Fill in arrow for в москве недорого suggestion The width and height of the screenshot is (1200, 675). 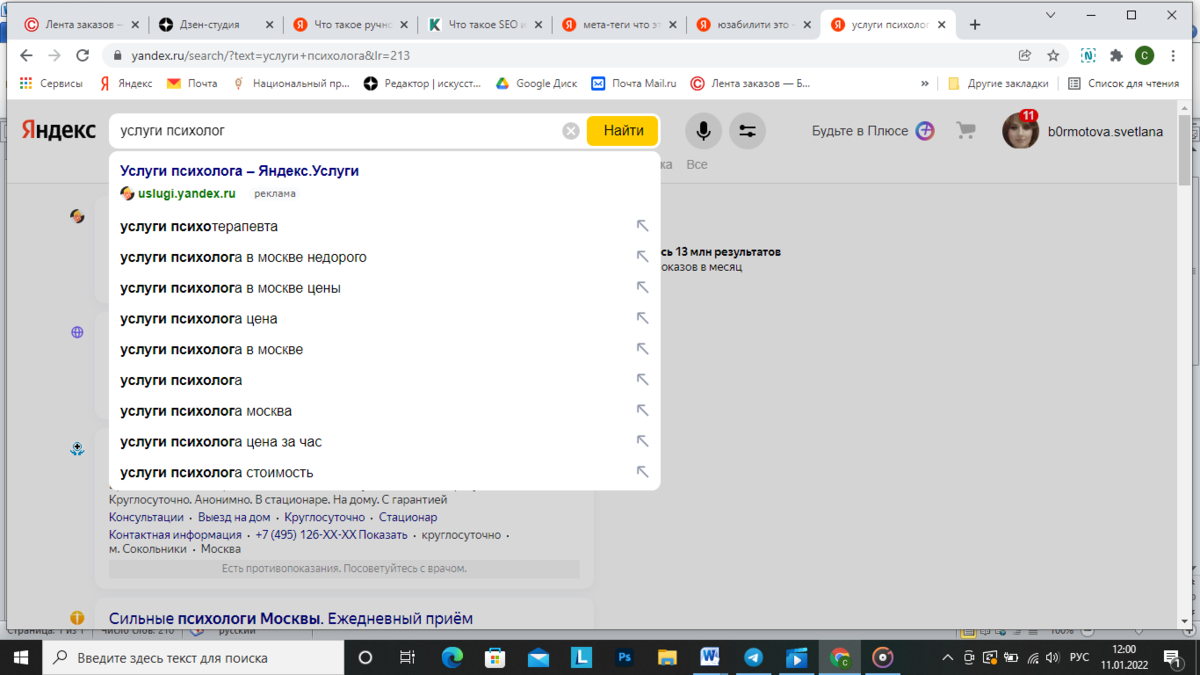[x=643, y=257]
